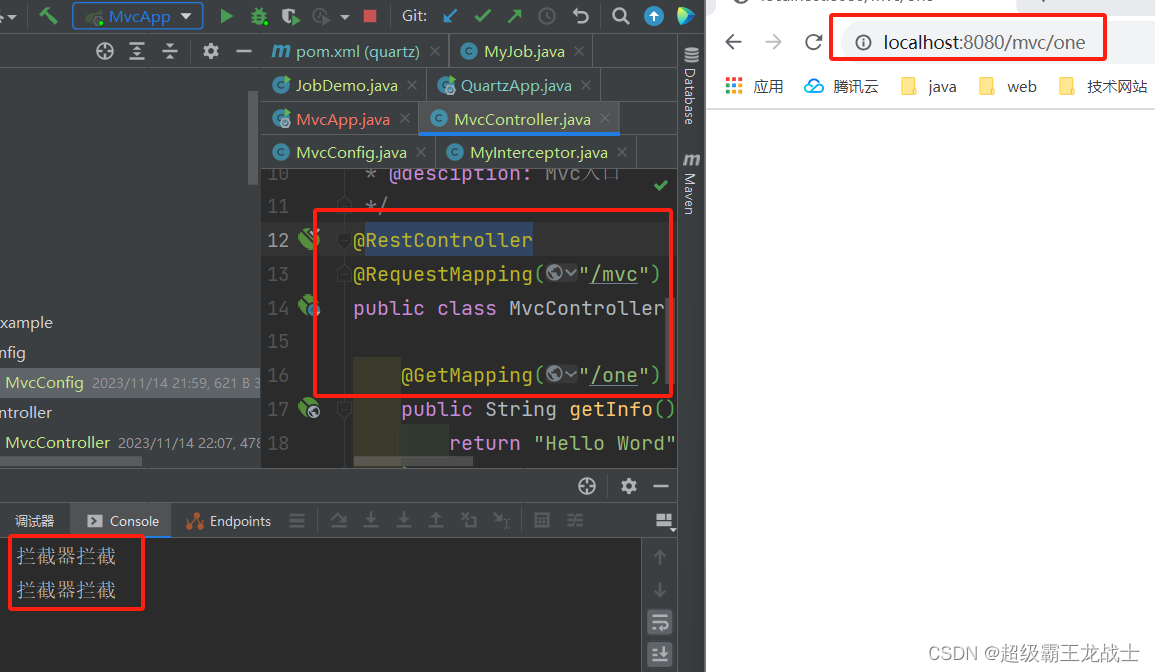Open project panel settings gear
This screenshot has width=1155, height=672.
pos(211,51)
